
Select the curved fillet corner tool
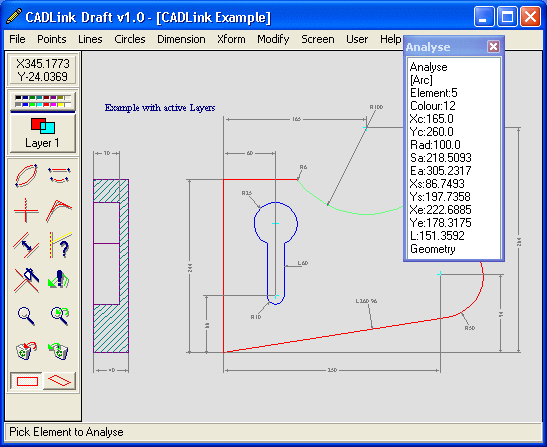[x=59, y=210]
